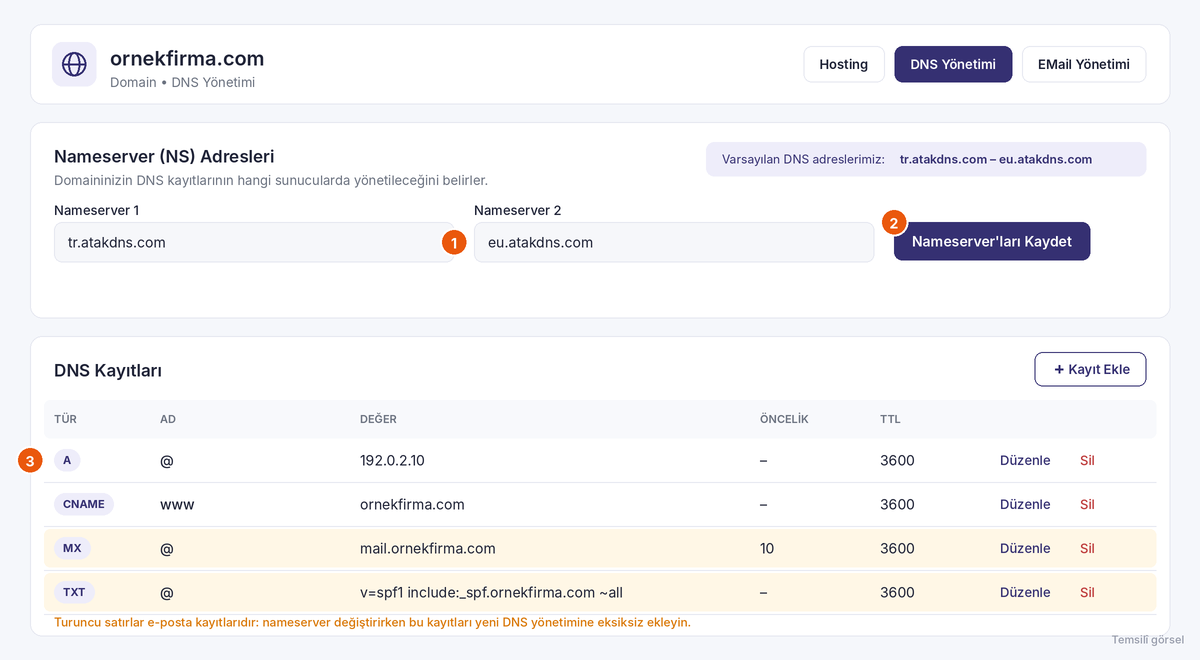Select the SPF value v=spf1 include:_spf.ornekfirma.com ~all

tap(491, 592)
